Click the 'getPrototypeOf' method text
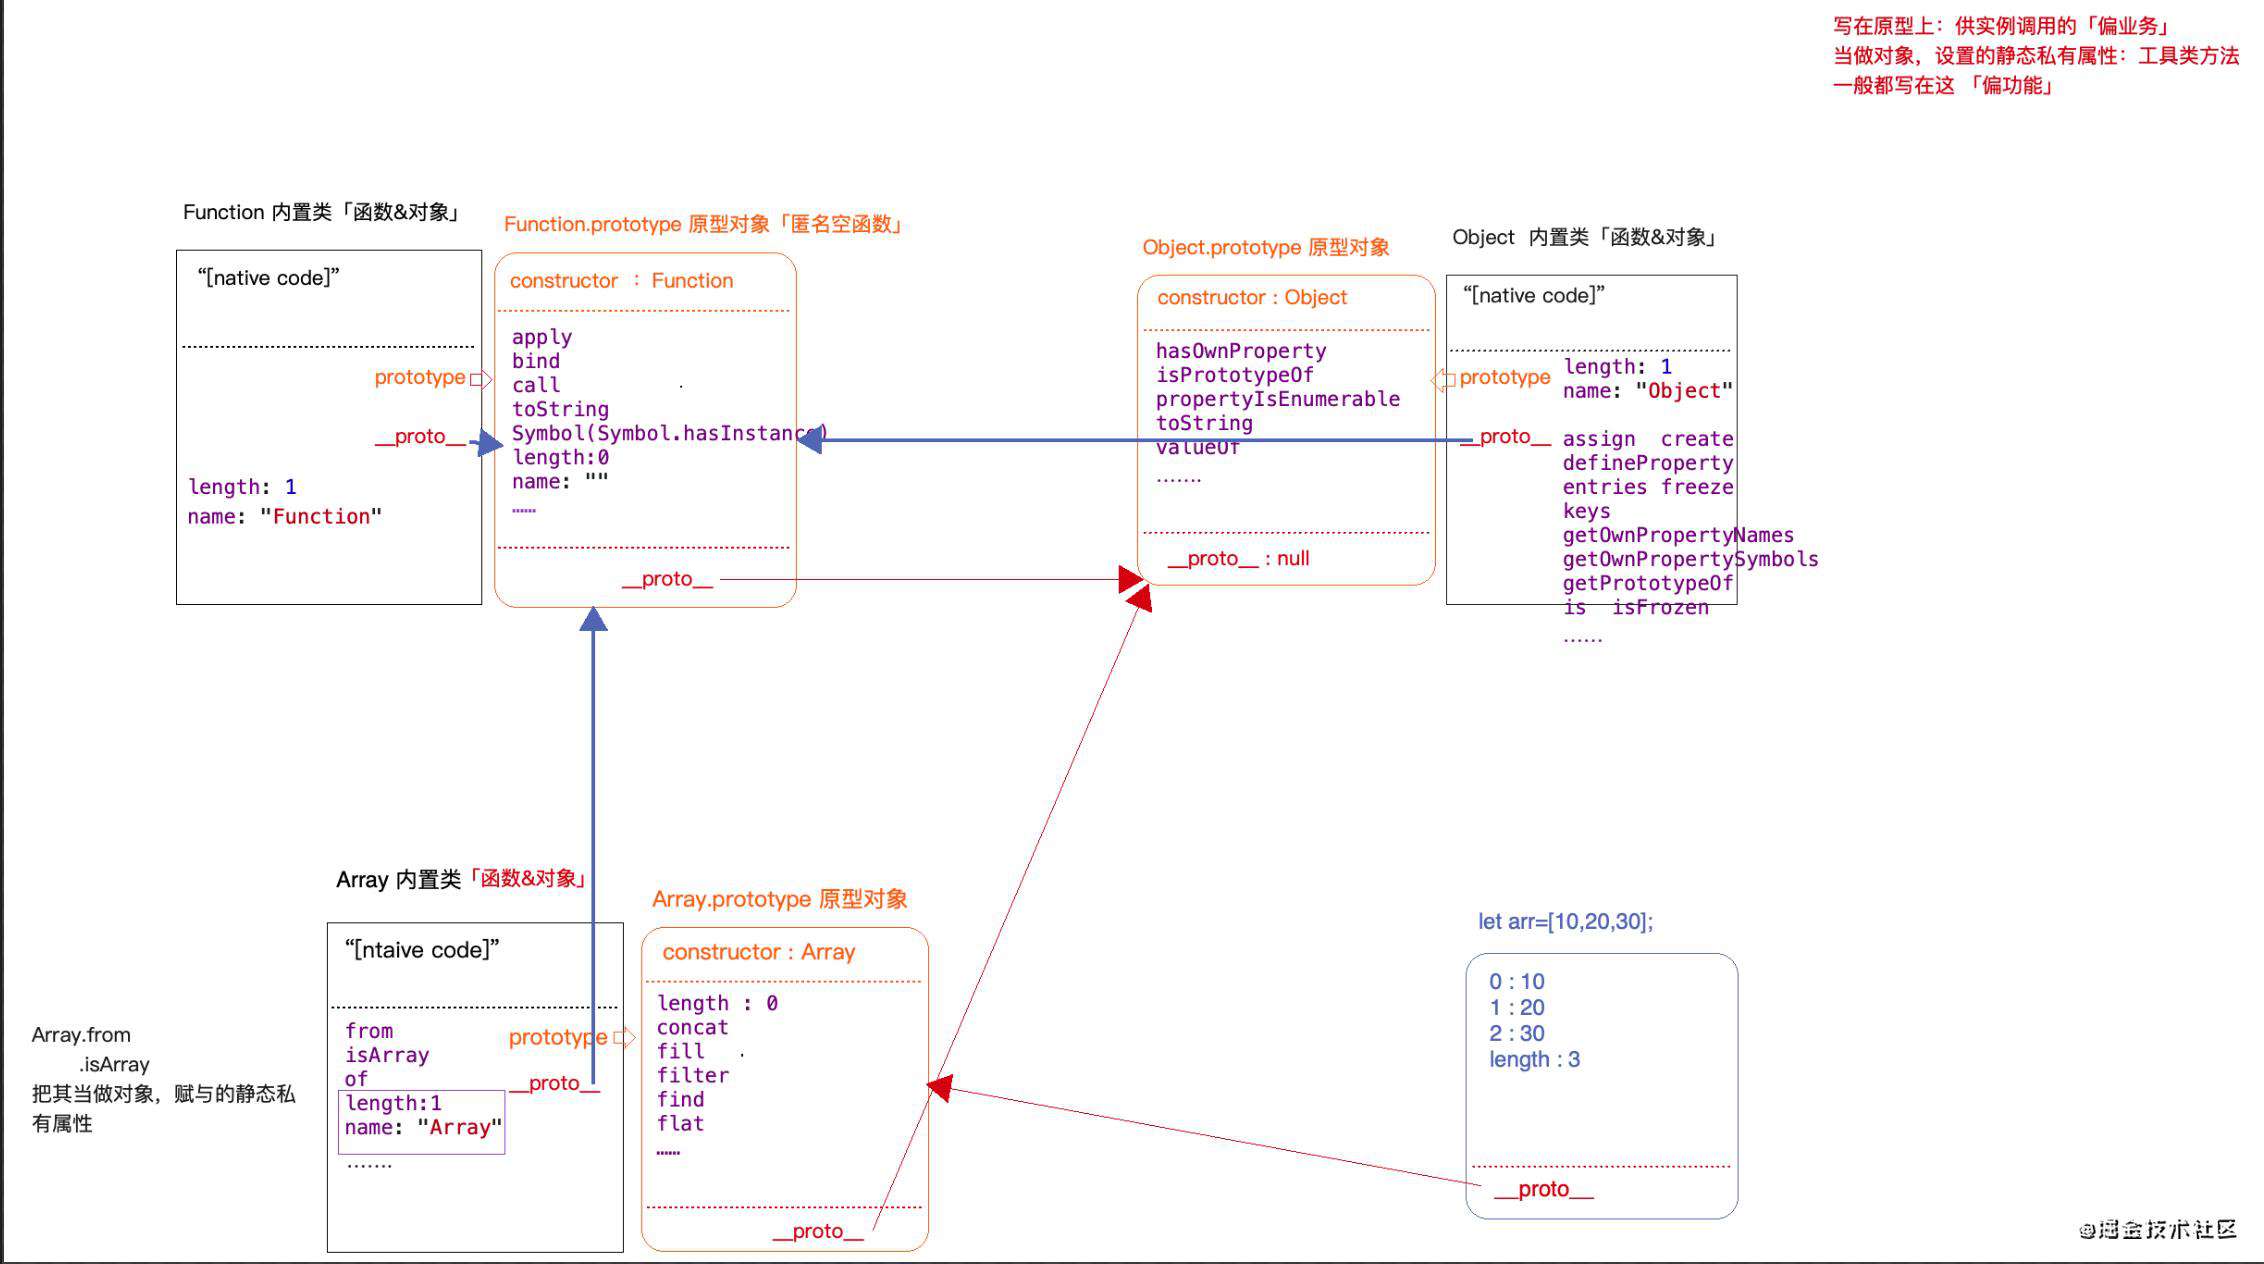This screenshot has width=2264, height=1264. 1648,583
